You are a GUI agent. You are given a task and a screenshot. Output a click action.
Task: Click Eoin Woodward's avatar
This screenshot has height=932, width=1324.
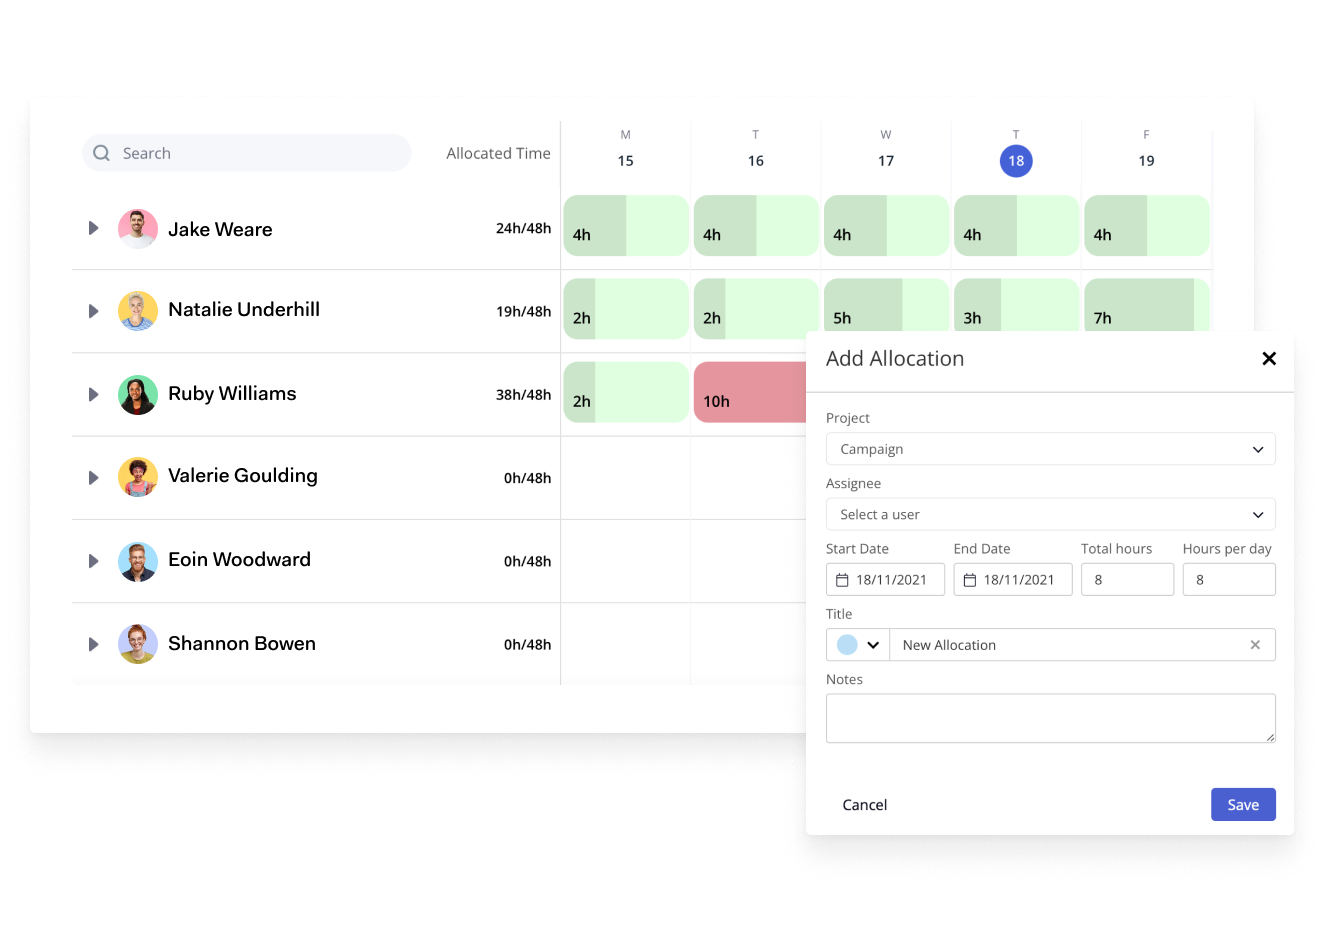[138, 561]
